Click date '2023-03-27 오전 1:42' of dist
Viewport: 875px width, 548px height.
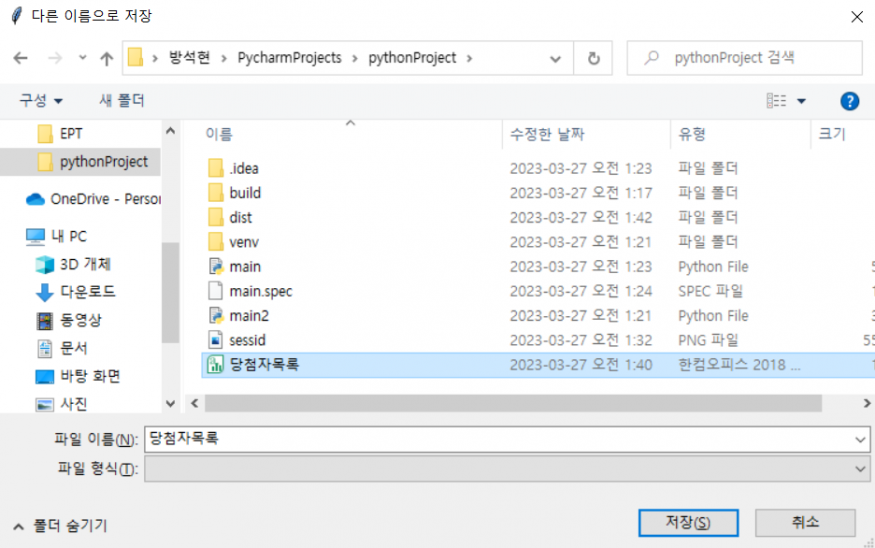pyautogui.click(x=581, y=217)
